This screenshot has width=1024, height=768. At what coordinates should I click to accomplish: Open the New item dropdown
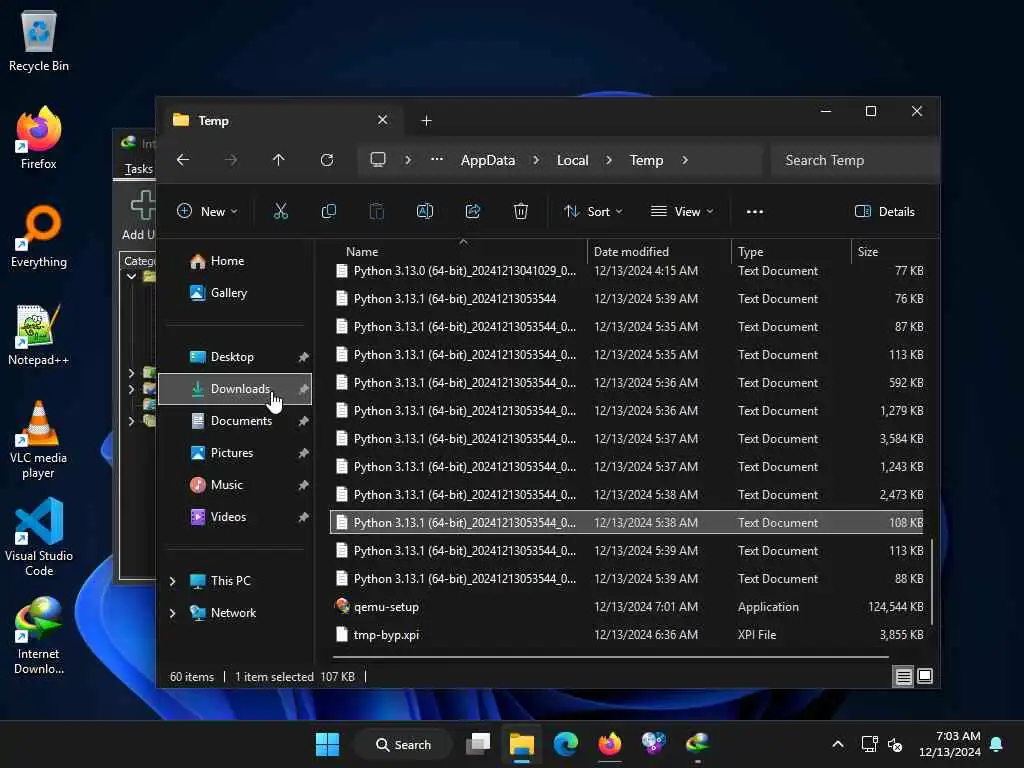[208, 212]
